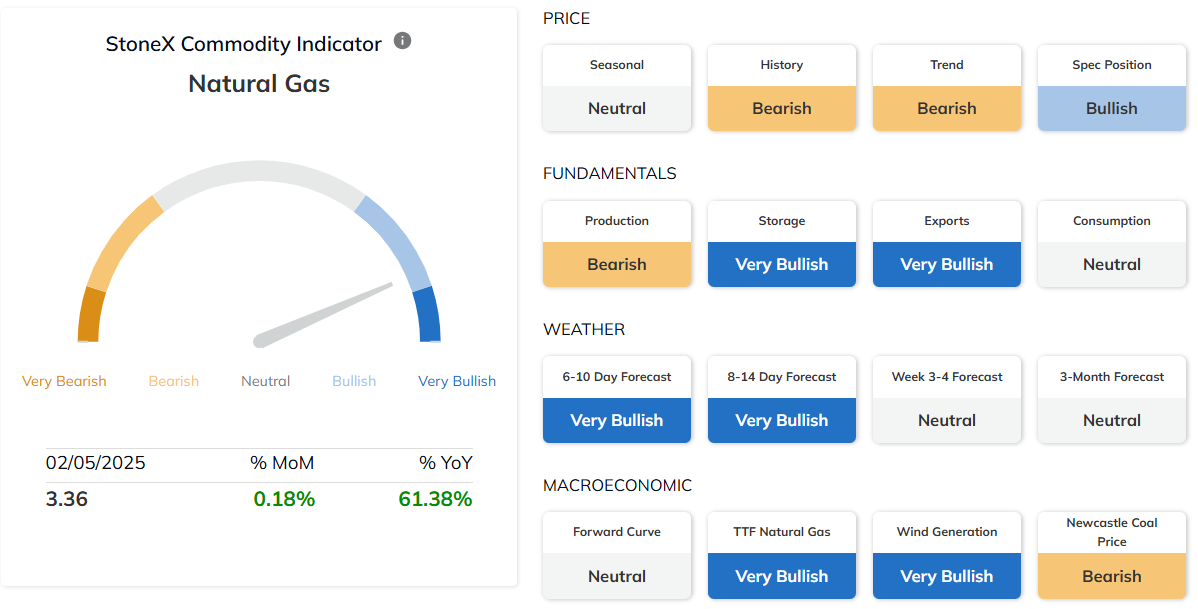1198x609 pixels.
Task: Click the info icon beside StoneX Commodity Indicator
Action: point(403,40)
